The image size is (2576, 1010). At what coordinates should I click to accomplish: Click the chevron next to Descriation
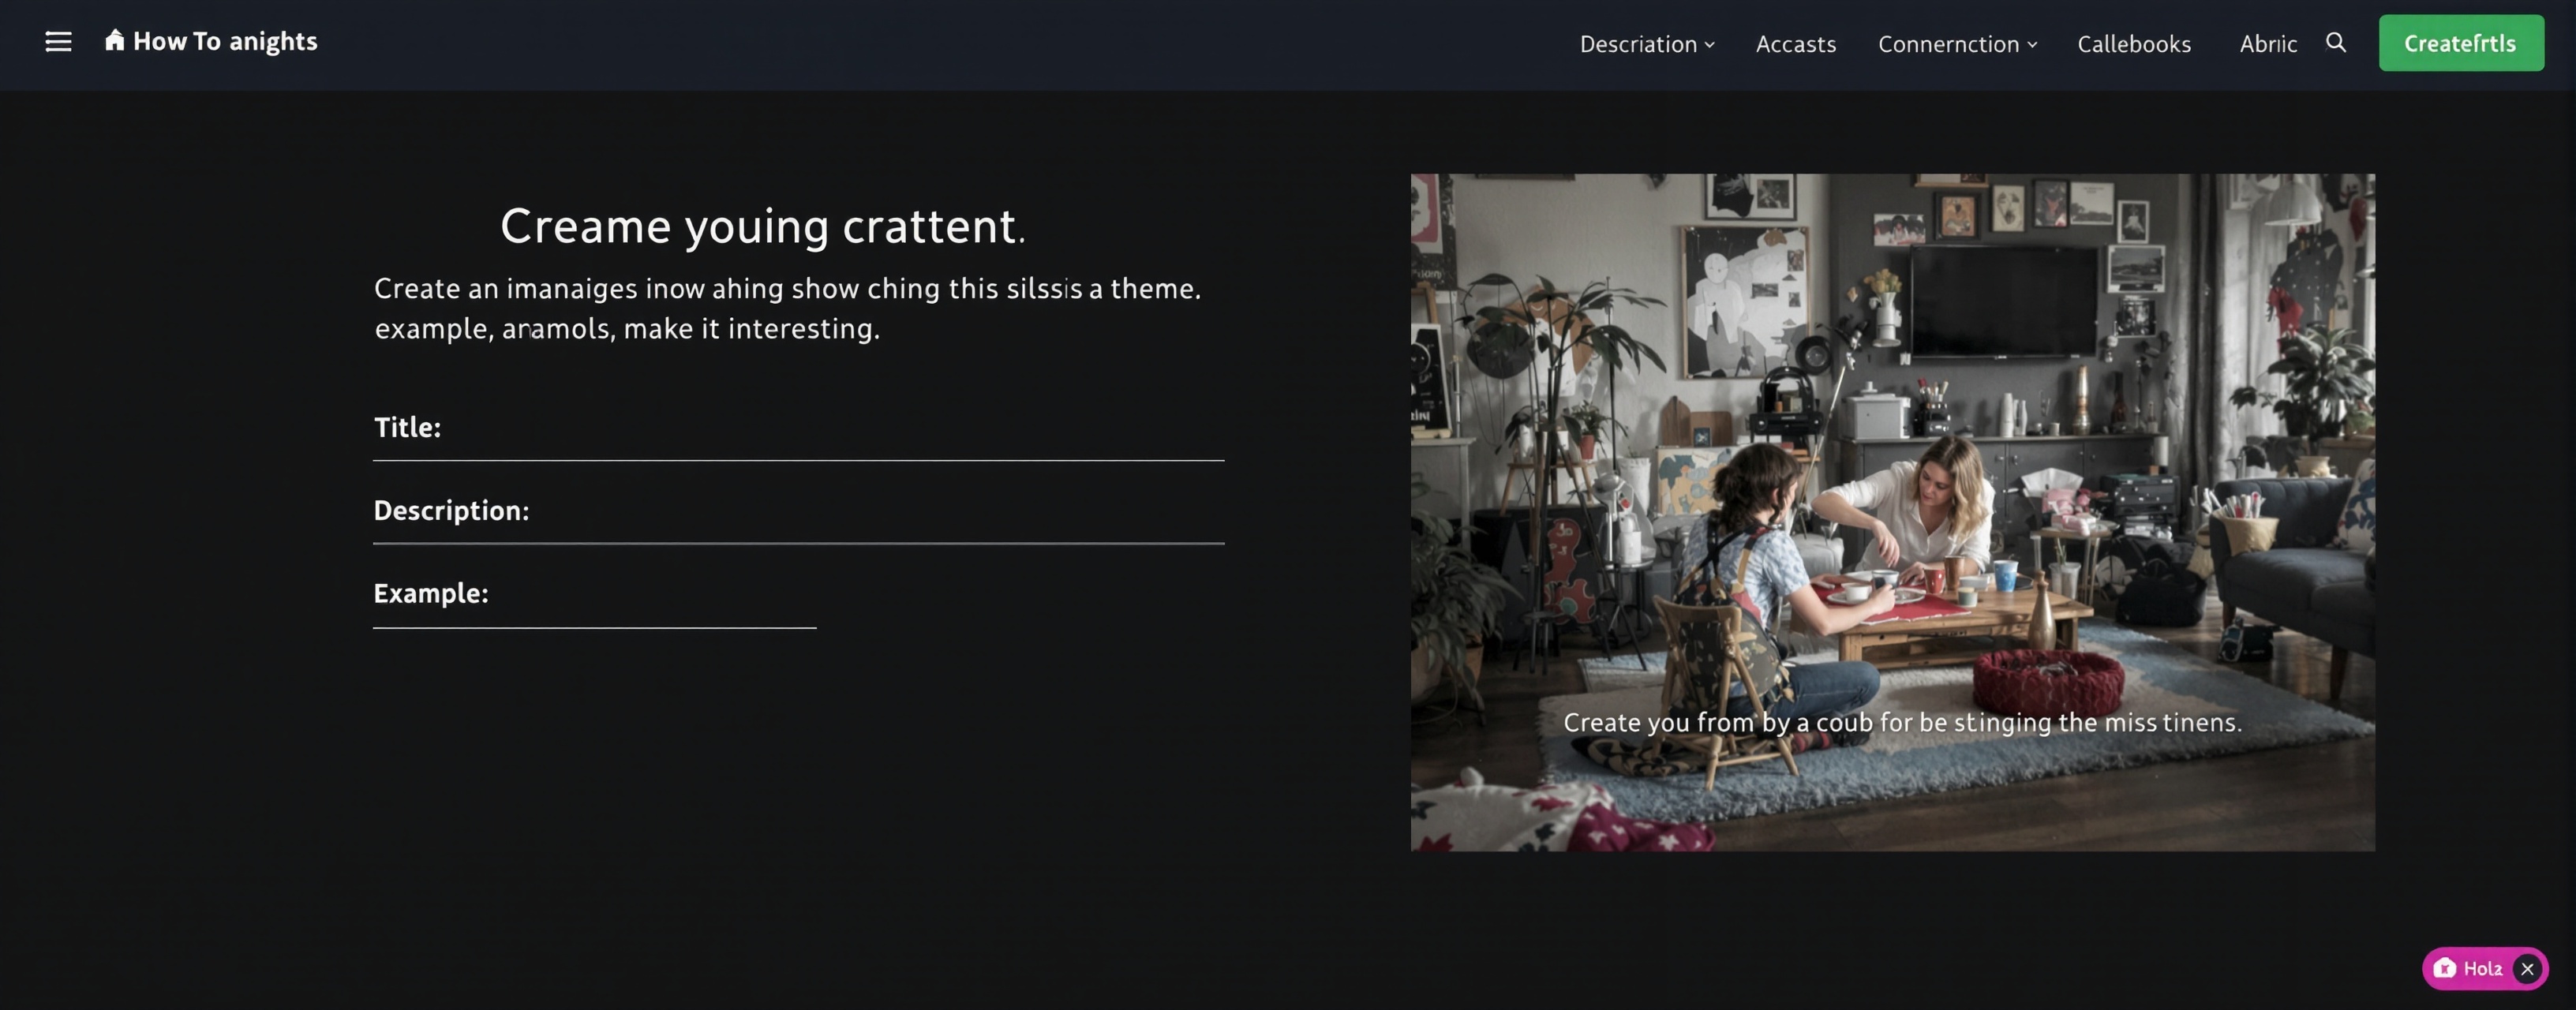[x=1710, y=45]
